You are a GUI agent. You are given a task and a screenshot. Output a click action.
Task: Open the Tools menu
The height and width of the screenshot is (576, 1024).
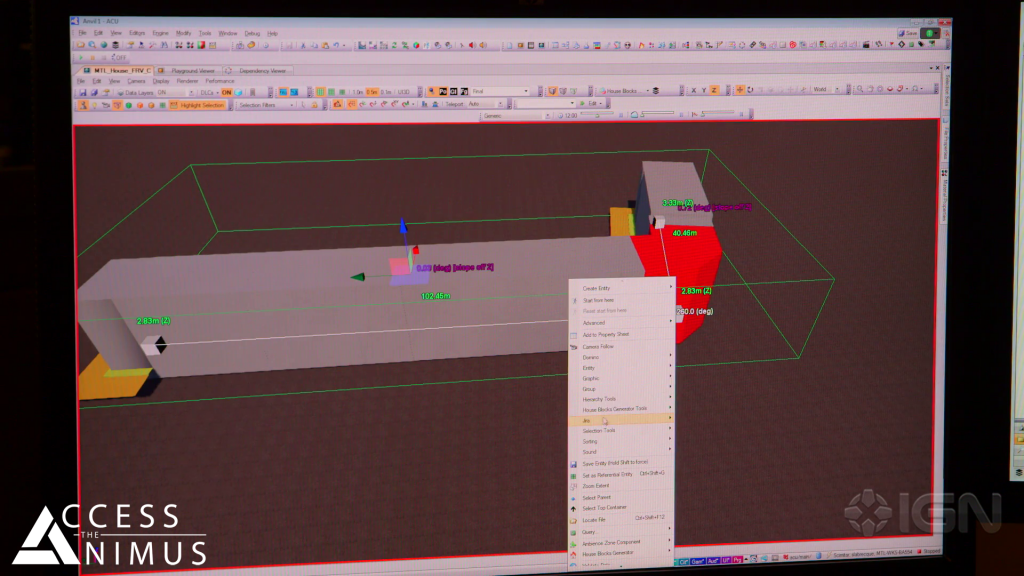[x=205, y=33]
